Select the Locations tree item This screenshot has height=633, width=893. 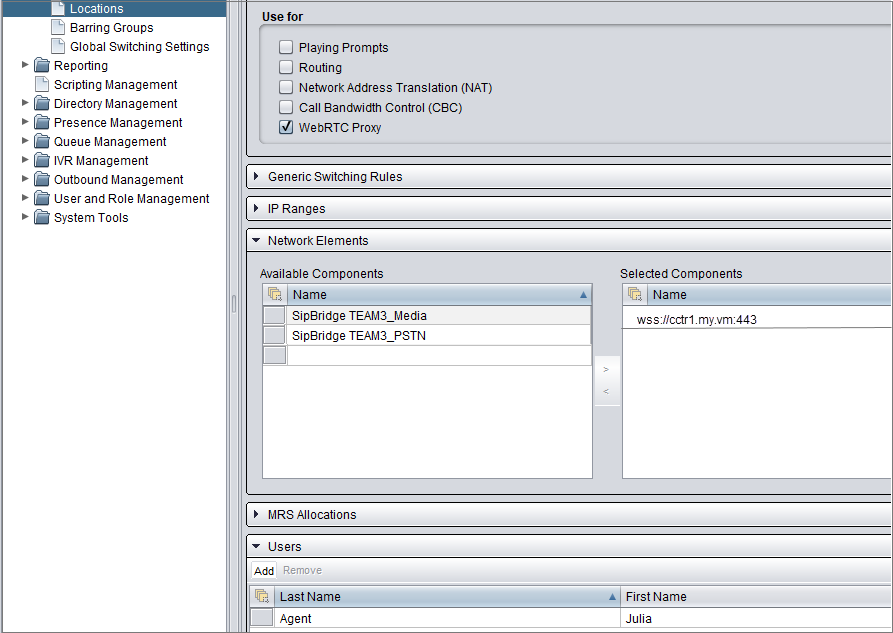point(96,9)
